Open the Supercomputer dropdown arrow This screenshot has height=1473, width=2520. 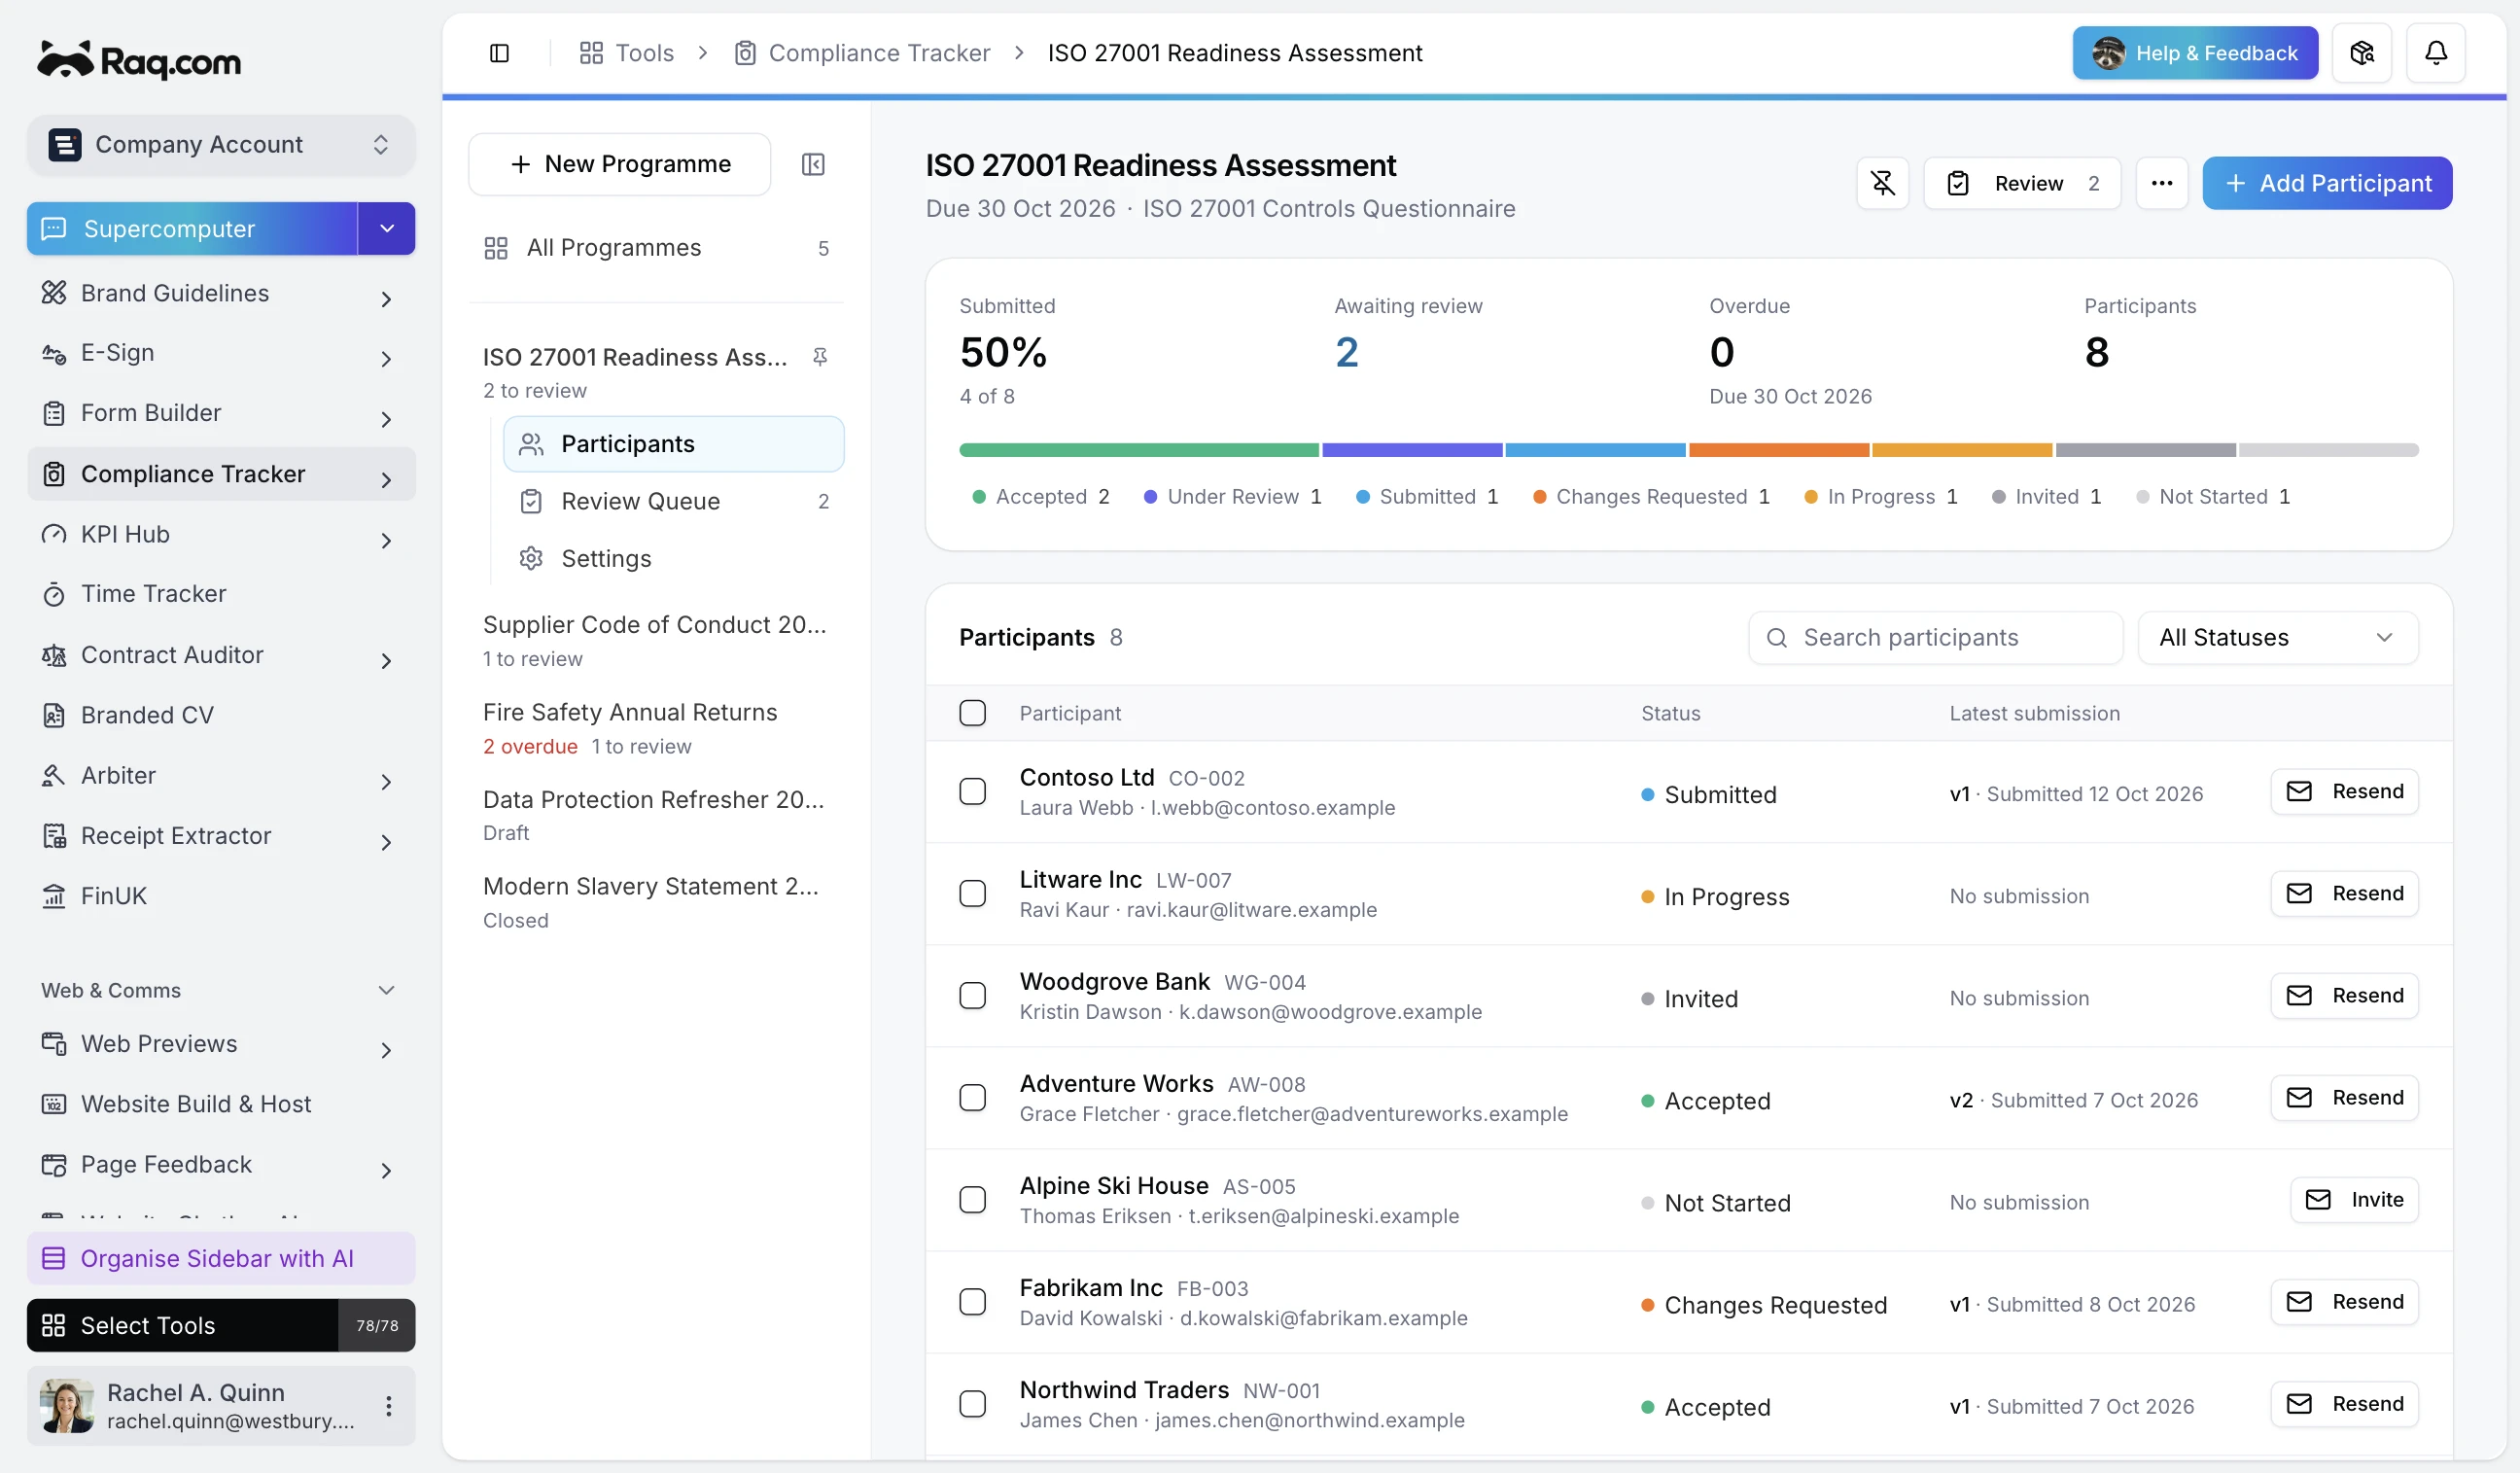[x=387, y=229]
